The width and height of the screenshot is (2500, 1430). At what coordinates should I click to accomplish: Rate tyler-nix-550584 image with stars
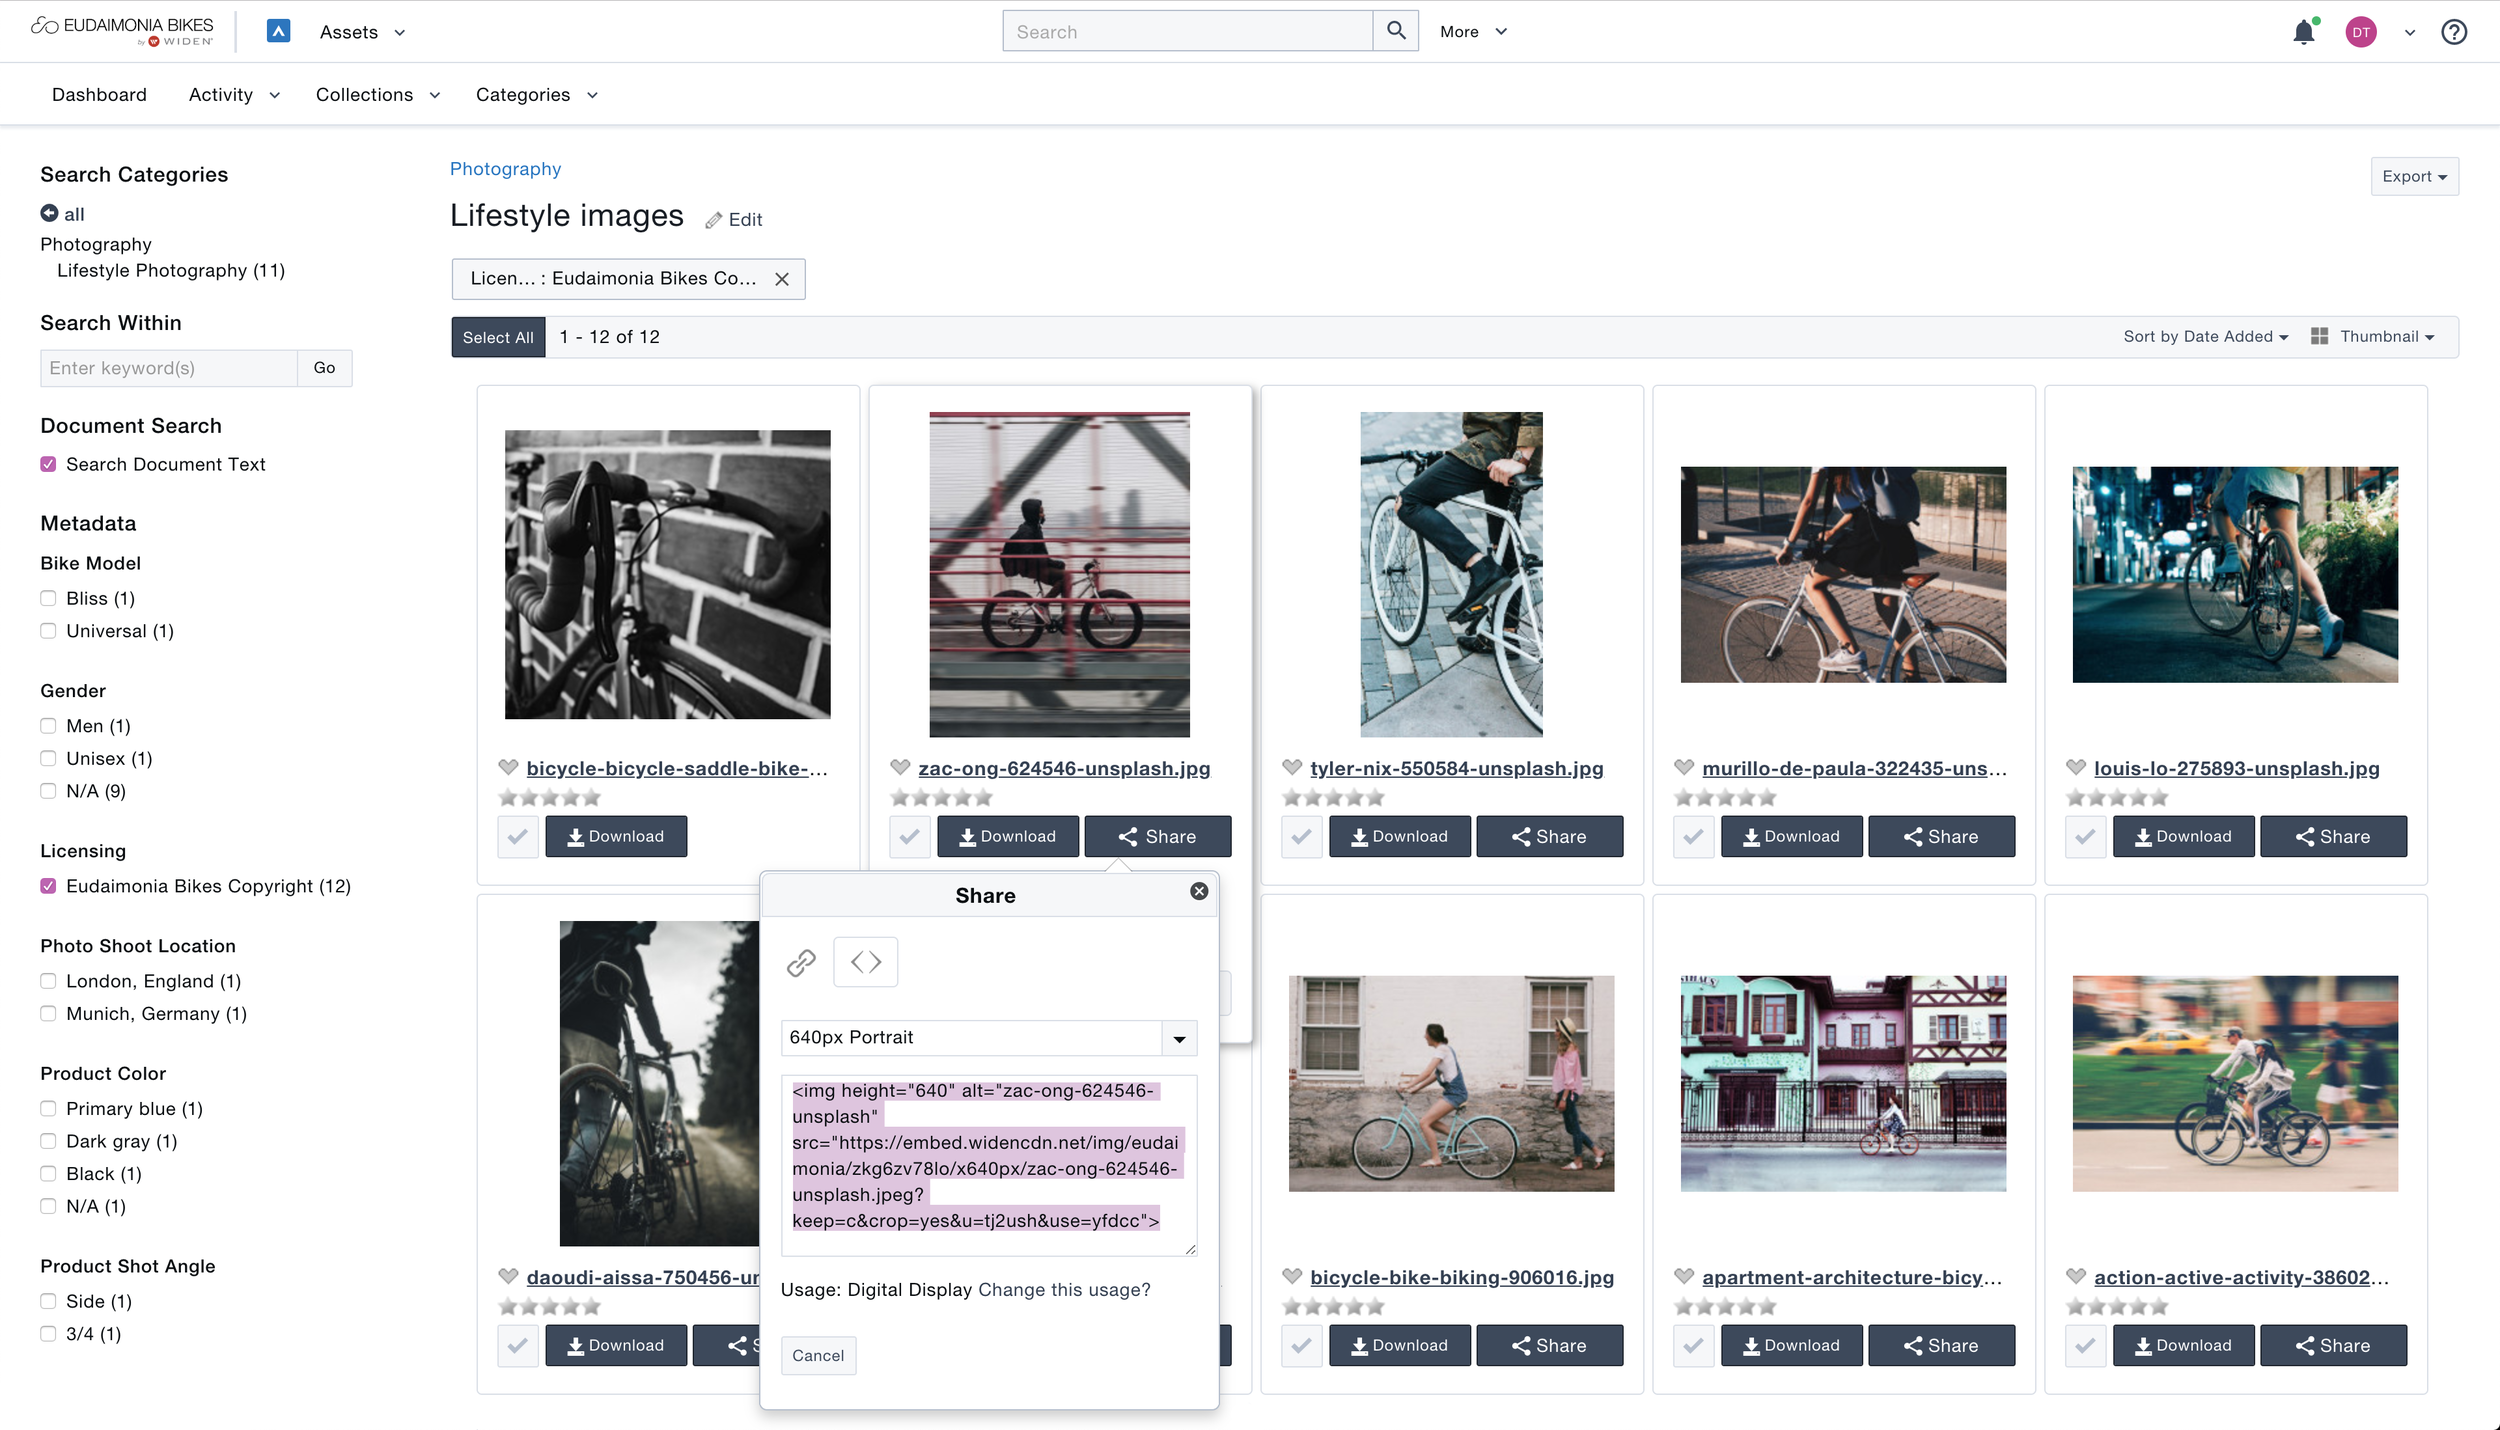(x=1333, y=798)
